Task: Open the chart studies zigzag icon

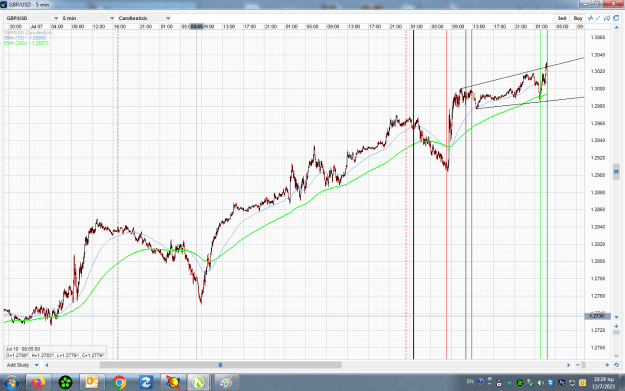Action: 590,18
